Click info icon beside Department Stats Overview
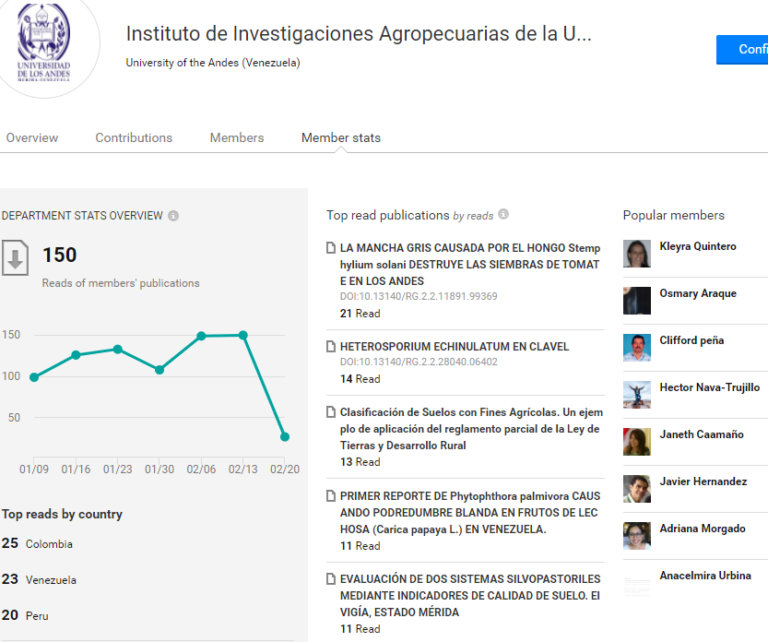Viewport: 768px width, 642px height. [173, 215]
